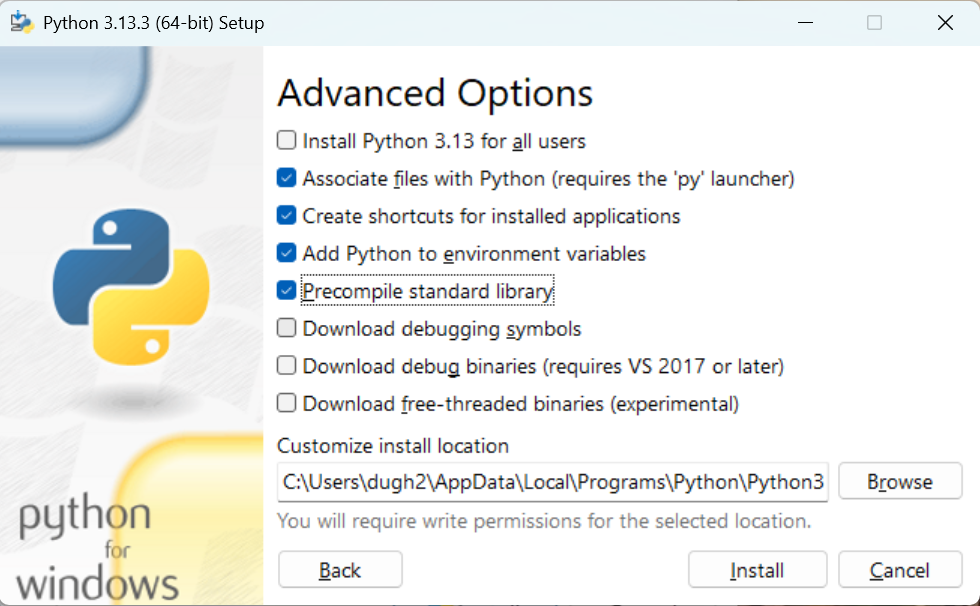Enable installing Python 3.13 for all users
Viewport: 980px width, 606px height.
[x=286, y=141]
